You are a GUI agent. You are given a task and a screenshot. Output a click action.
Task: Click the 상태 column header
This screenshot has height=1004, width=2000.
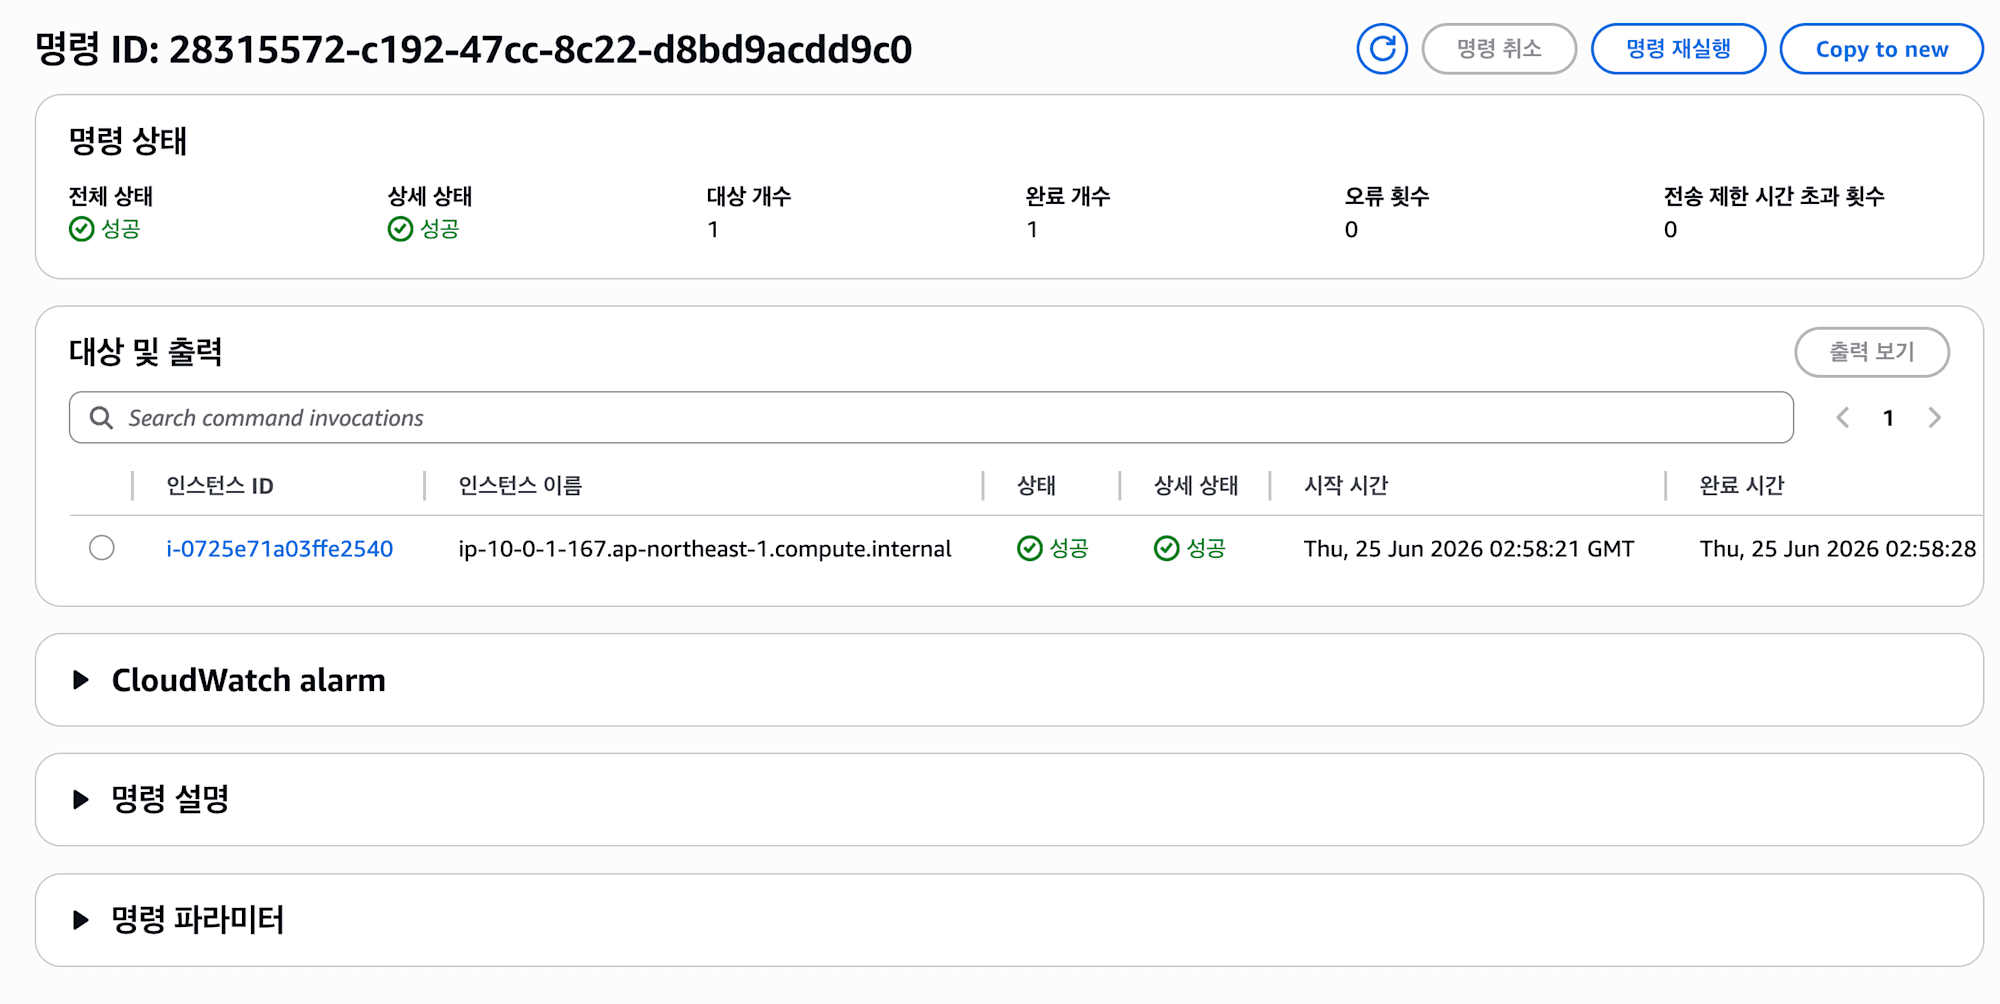pyautogui.click(x=1036, y=486)
